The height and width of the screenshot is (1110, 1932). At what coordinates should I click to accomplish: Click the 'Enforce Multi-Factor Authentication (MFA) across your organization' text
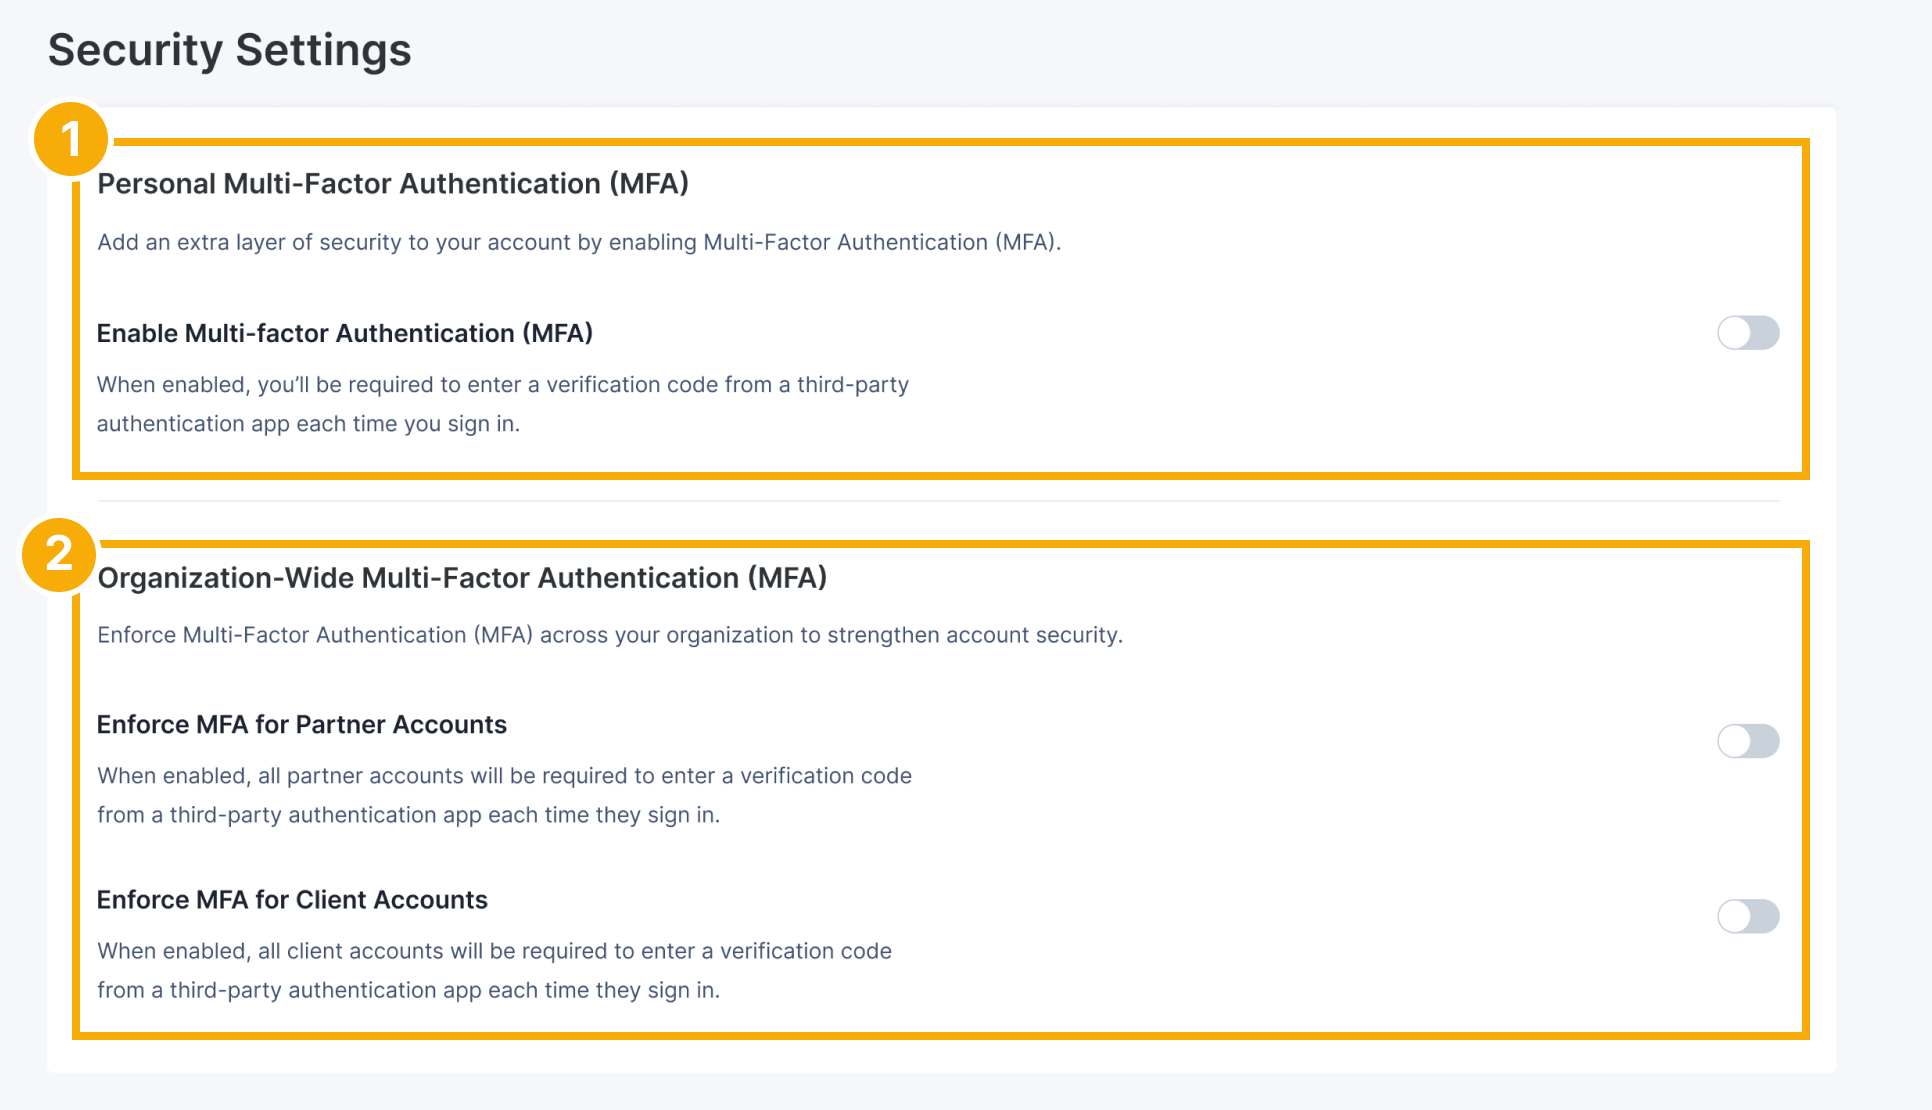coord(609,635)
